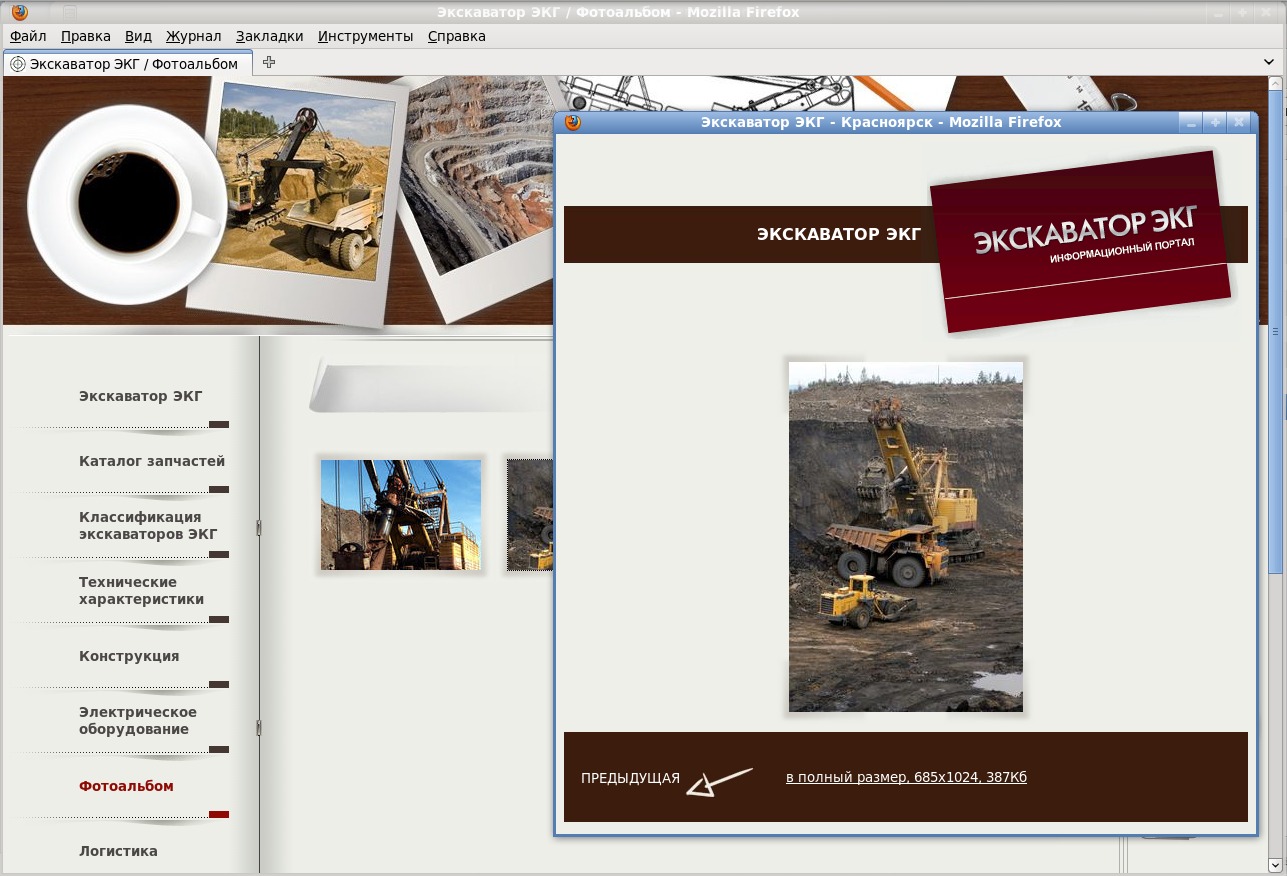
Task: Open Технические характеристики sidebar section
Action: click(141, 590)
